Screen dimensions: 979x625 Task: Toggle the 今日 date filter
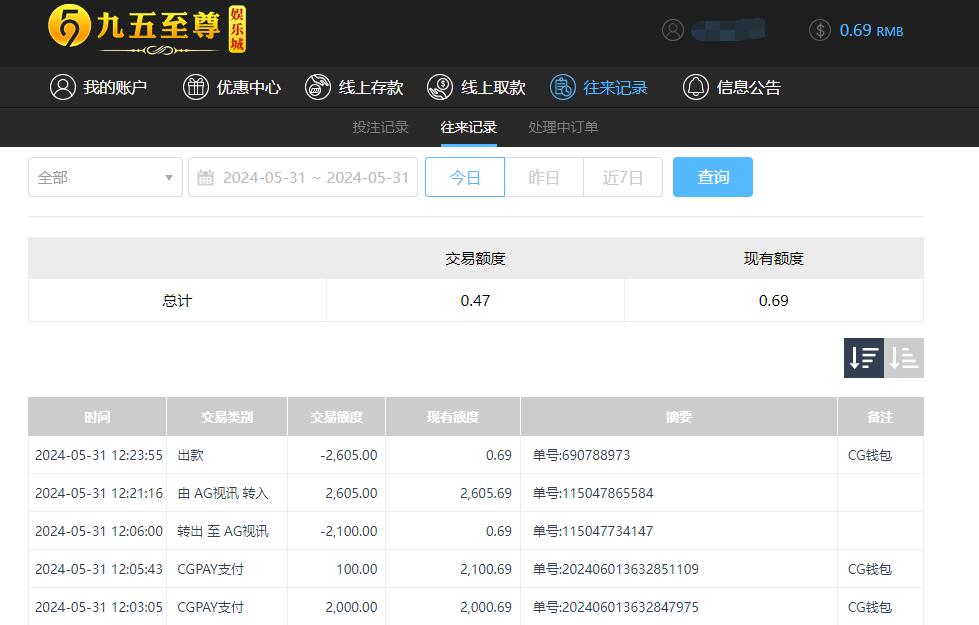[x=464, y=177]
